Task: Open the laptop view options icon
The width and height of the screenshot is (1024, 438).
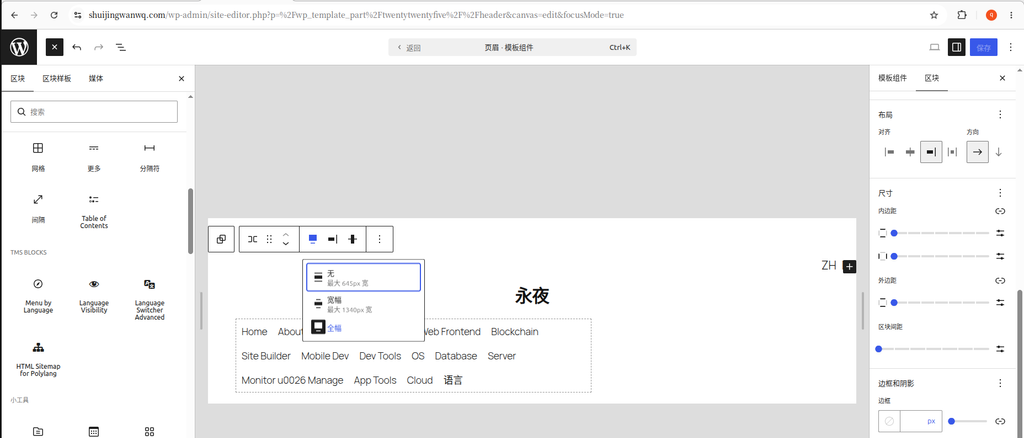Action: point(935,47)
